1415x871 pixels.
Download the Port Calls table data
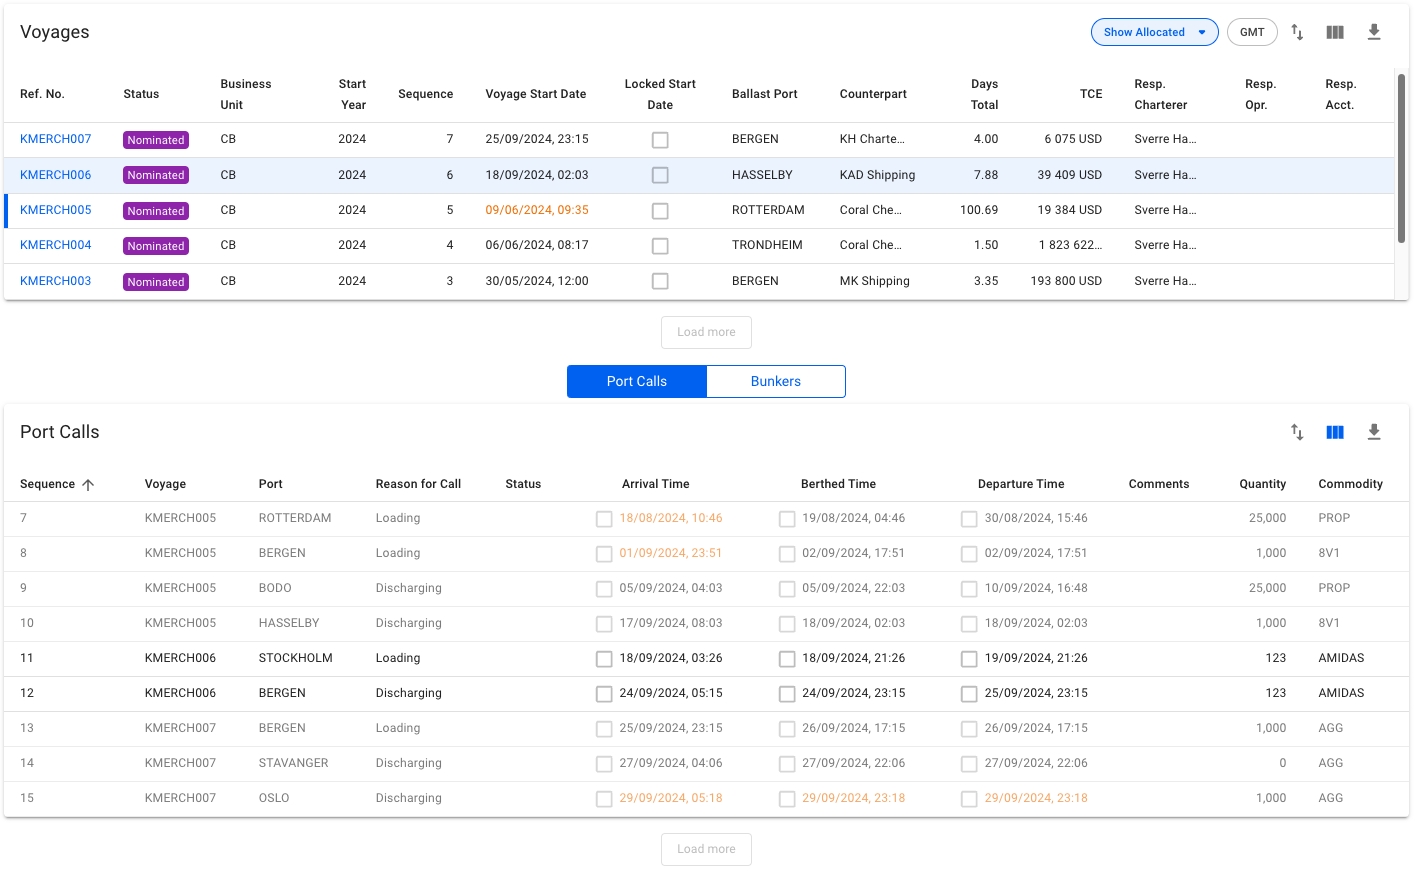[x=1374, y=432]
